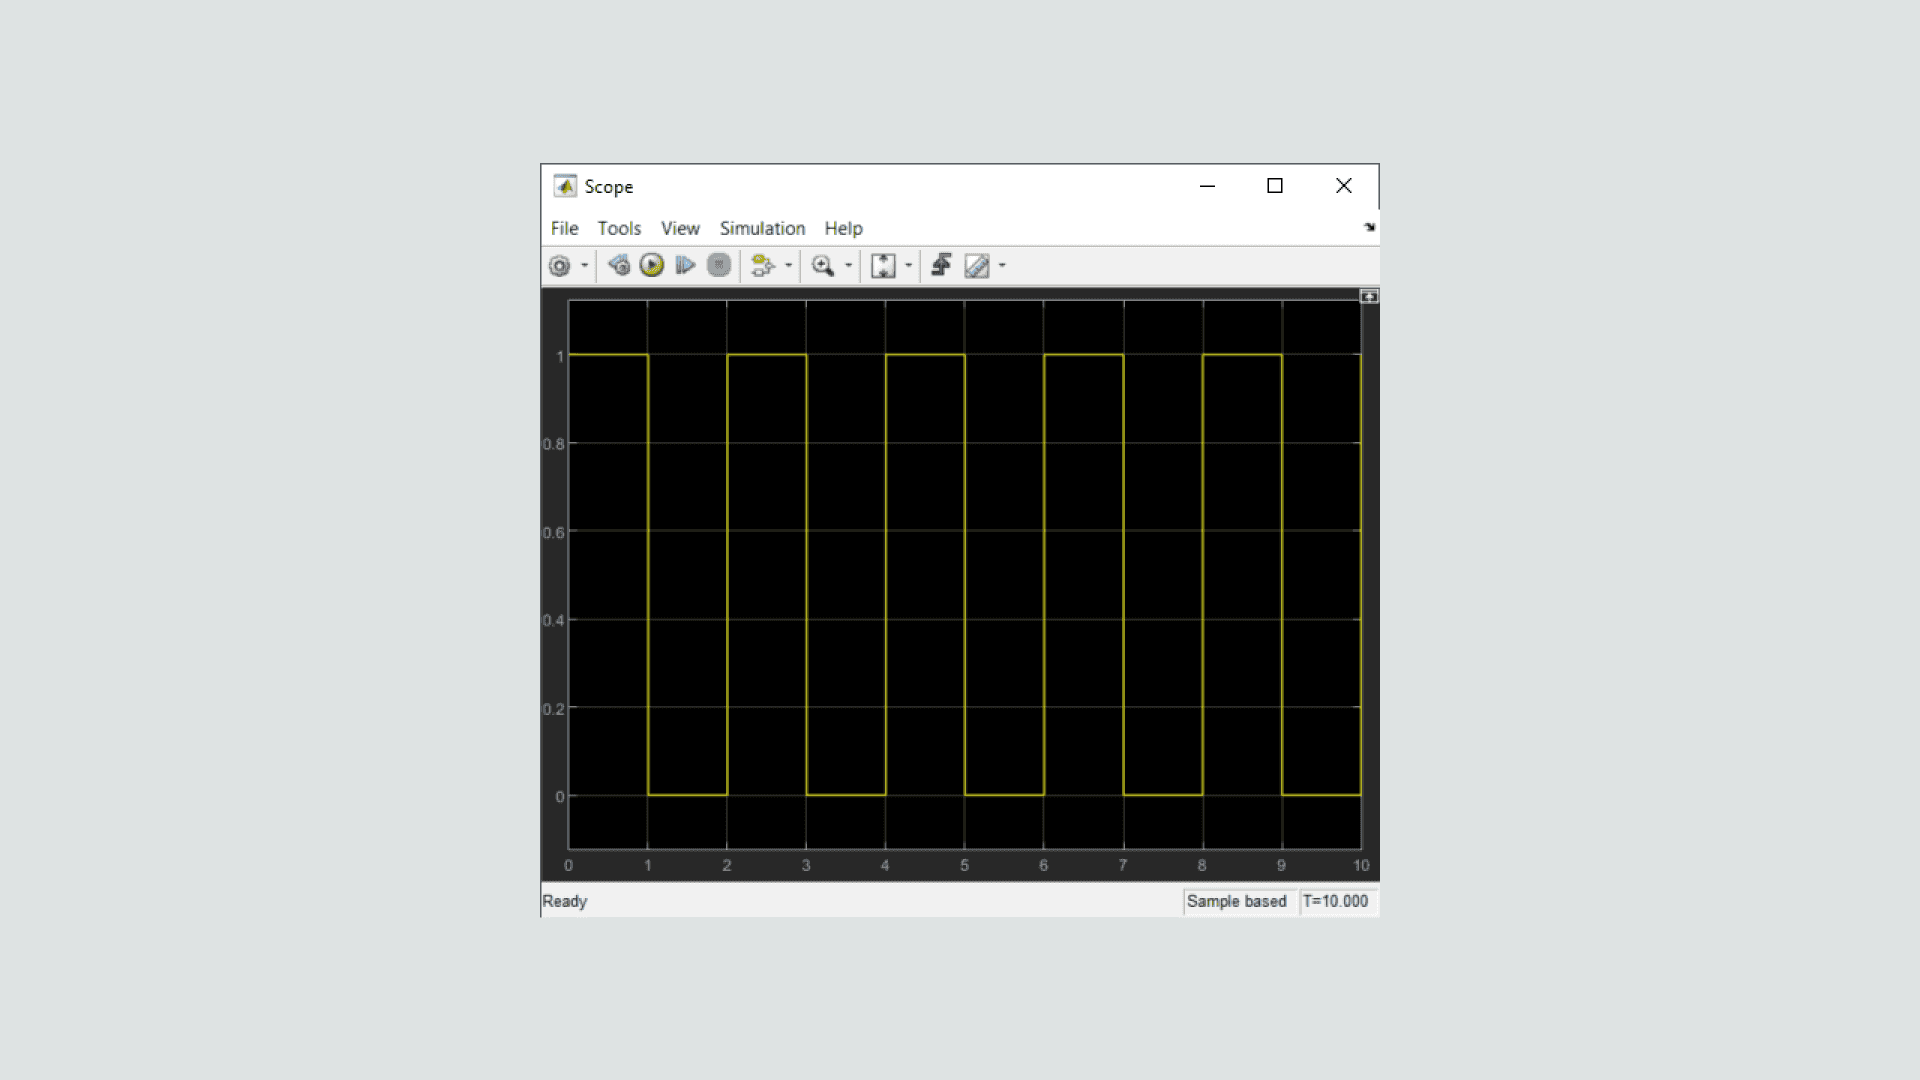Open the Tools menu
The width and height of the screenshot is (1920, 1080).
coord(619,228)
